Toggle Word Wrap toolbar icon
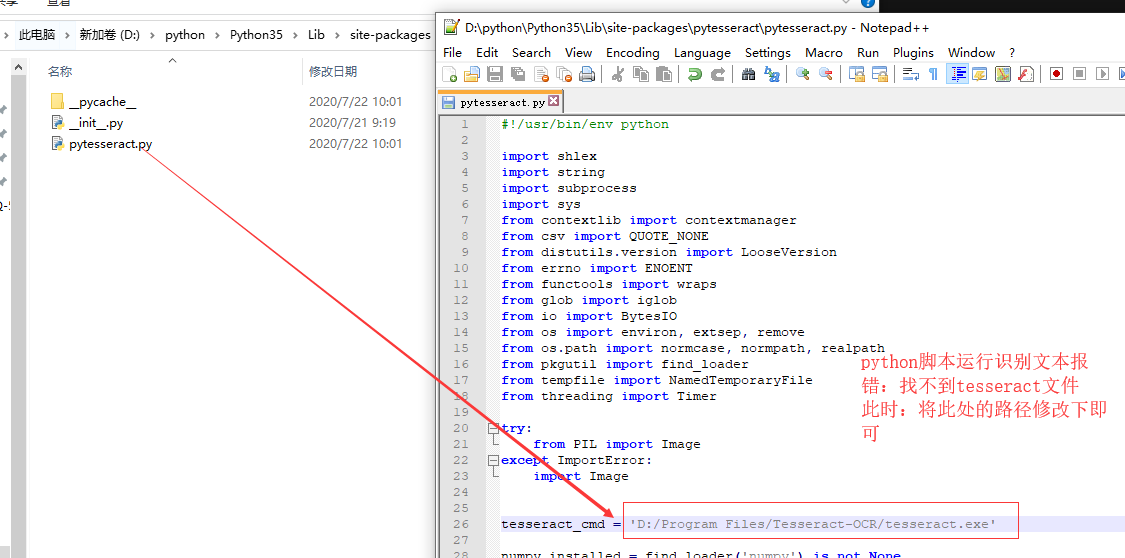This screenshot has height=558, width=1125. [911, 74]
